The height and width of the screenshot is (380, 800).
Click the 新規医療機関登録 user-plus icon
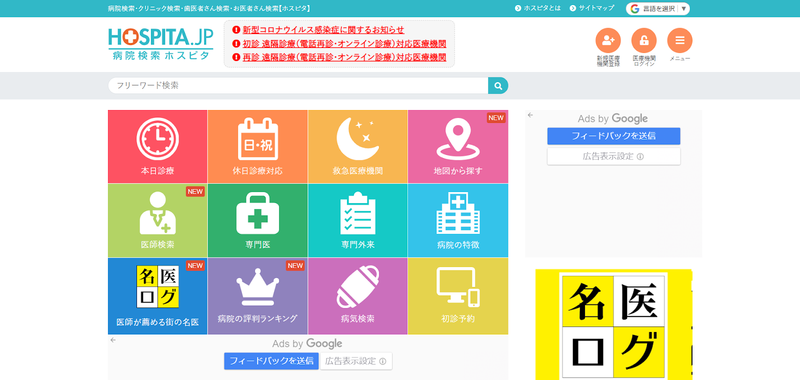608,40
